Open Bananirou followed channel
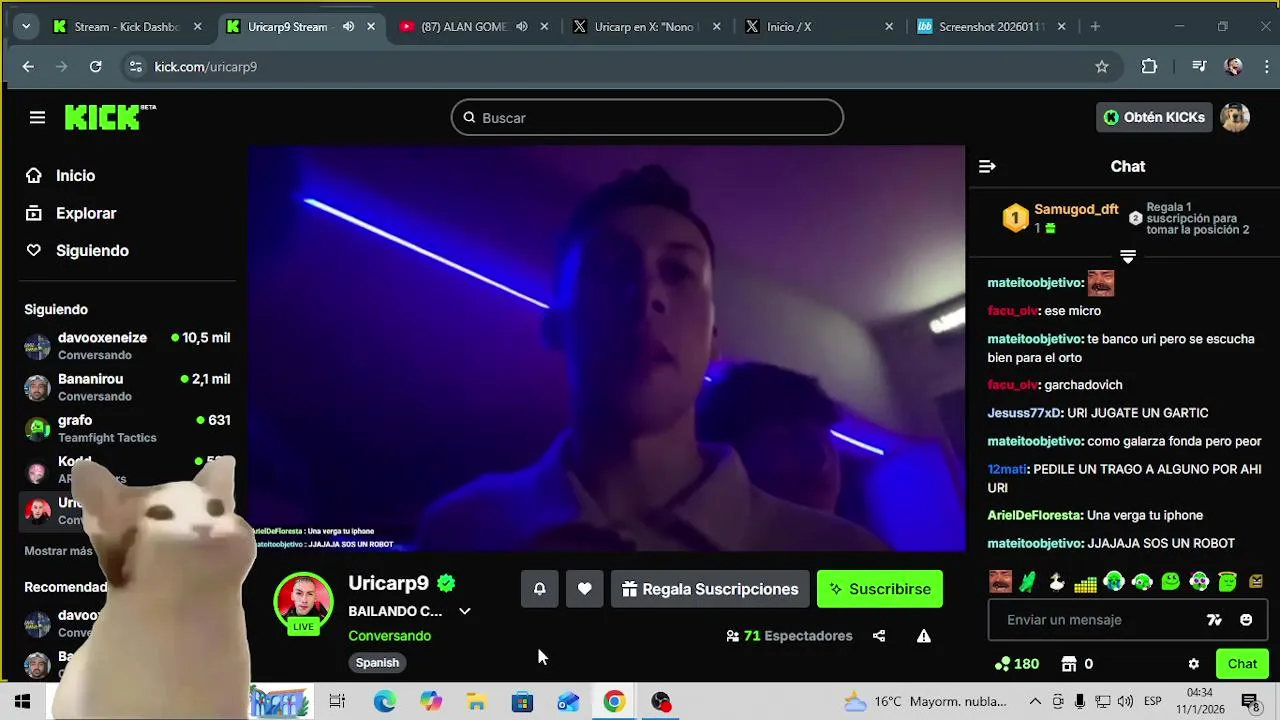The image size is (1280, 720). coord(127,387)
